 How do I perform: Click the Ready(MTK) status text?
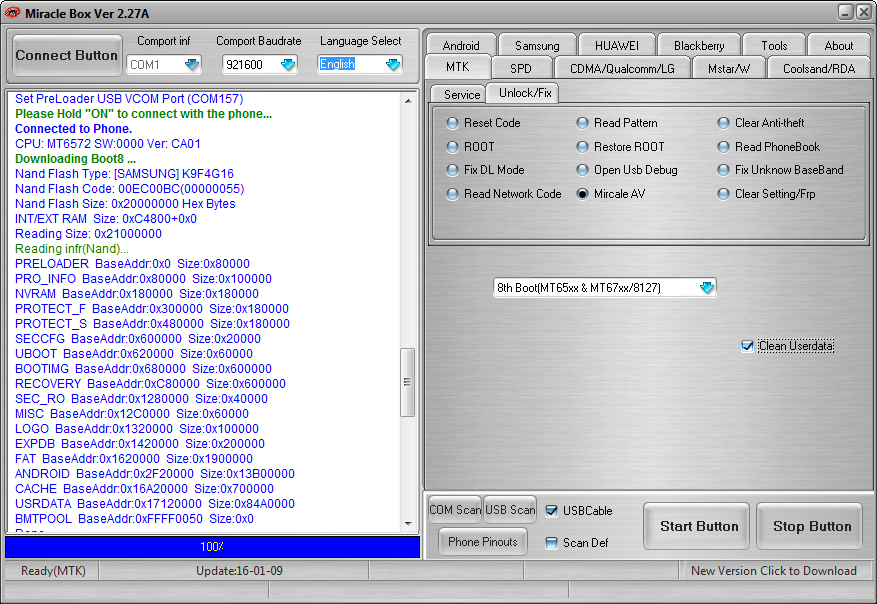pos(53,570)
